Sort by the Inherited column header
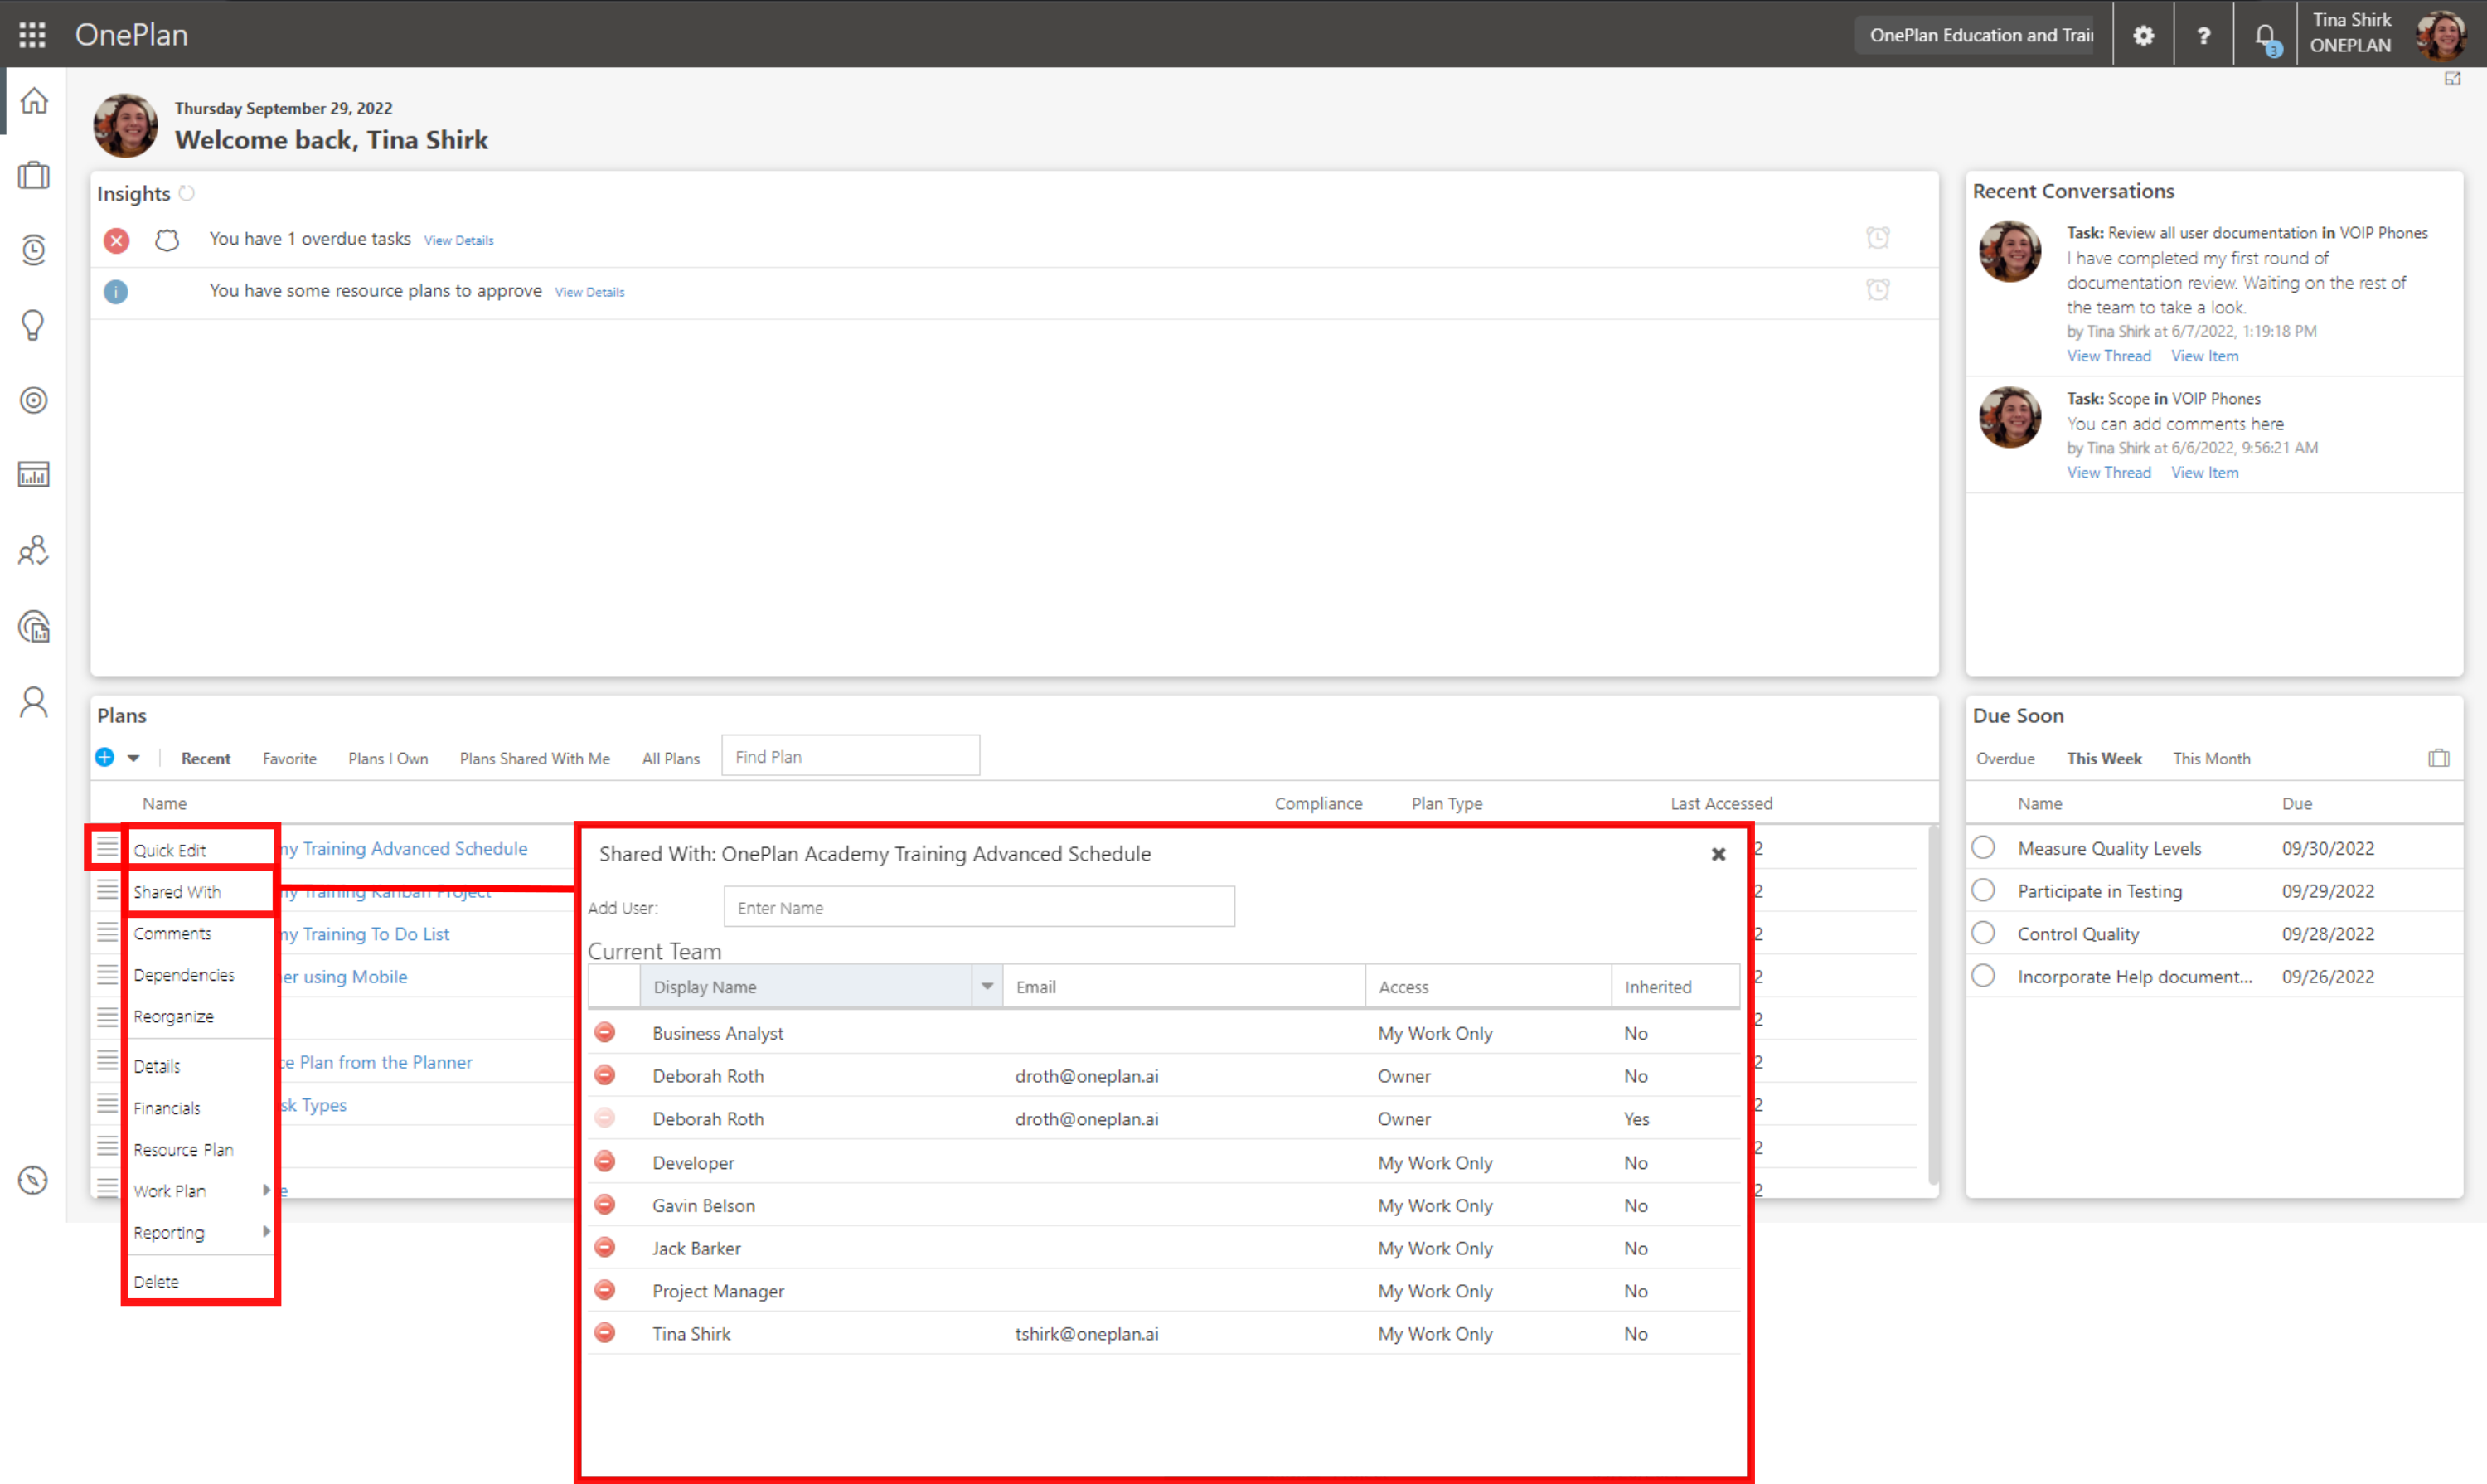The width and height of the screenshot is (2487, 1484). tap(1676, 987)
